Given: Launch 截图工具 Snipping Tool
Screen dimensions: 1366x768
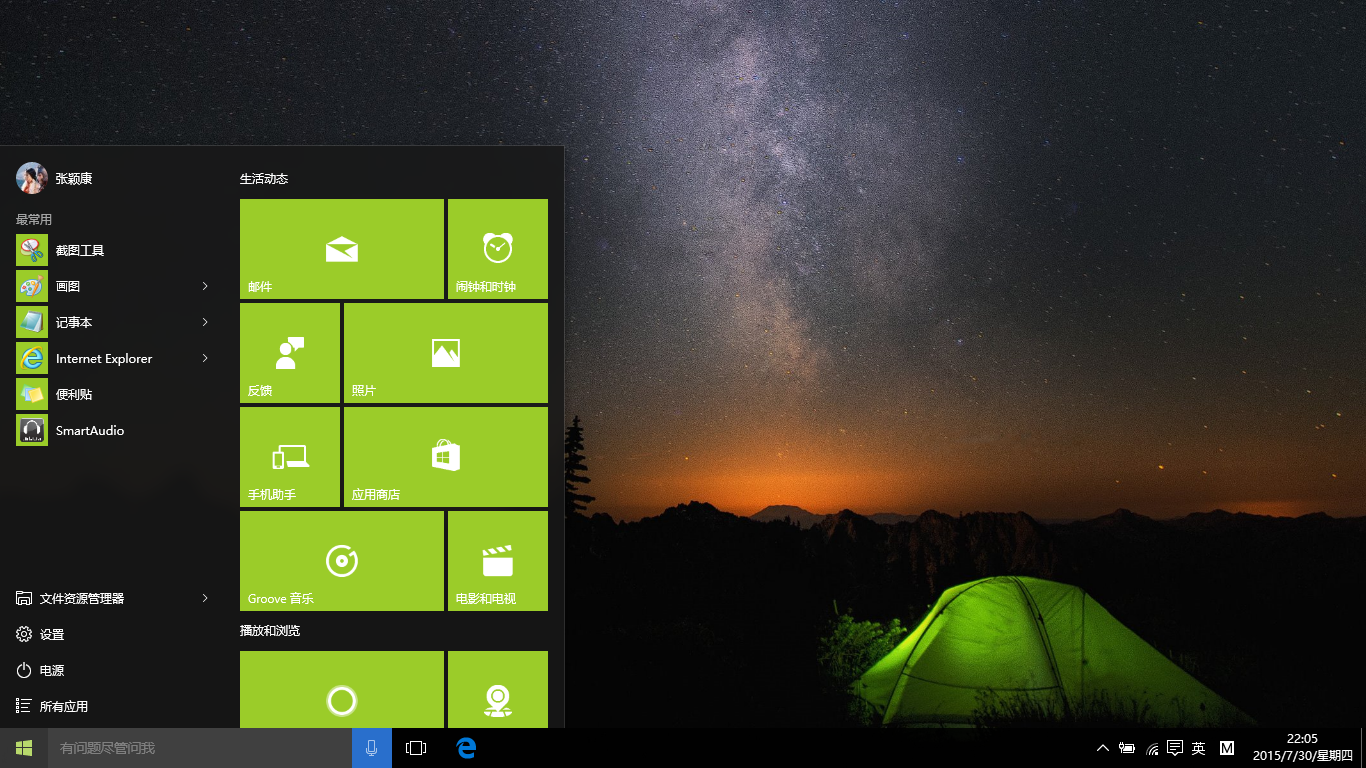Looking at the screenshot, I should tap(116, 250).
